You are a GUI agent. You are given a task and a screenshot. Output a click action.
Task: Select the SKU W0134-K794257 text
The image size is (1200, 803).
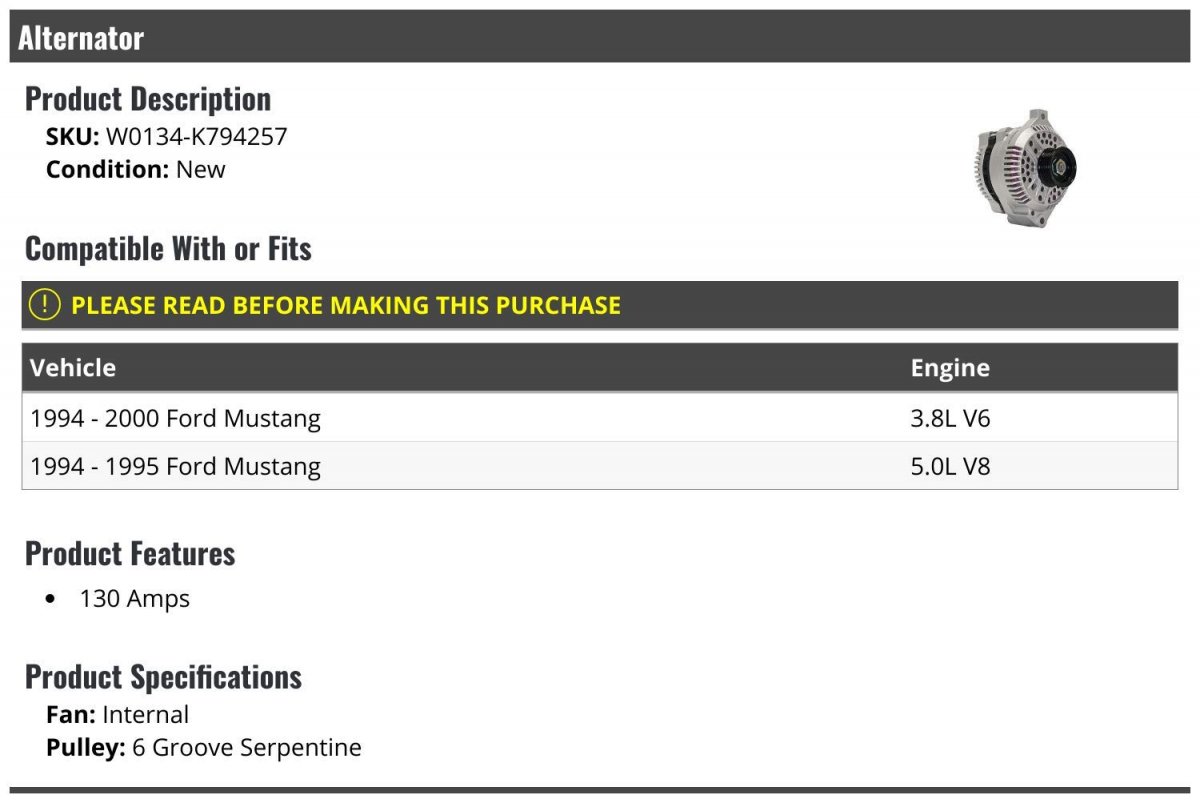click(196, 137)
